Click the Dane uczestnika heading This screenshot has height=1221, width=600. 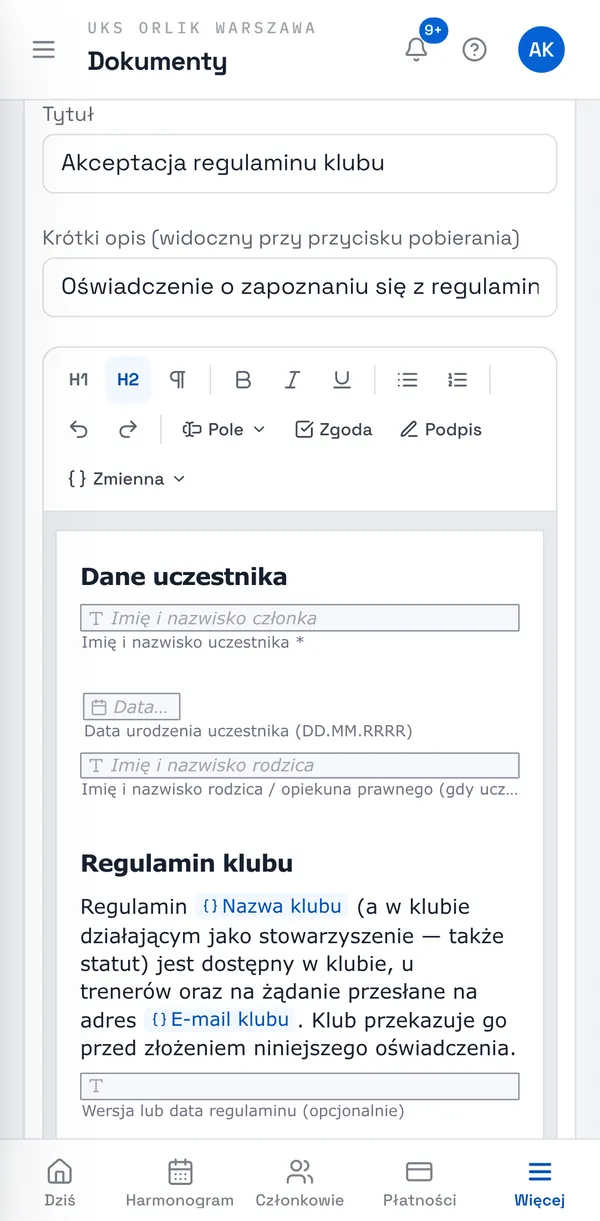tap(184, 577)
